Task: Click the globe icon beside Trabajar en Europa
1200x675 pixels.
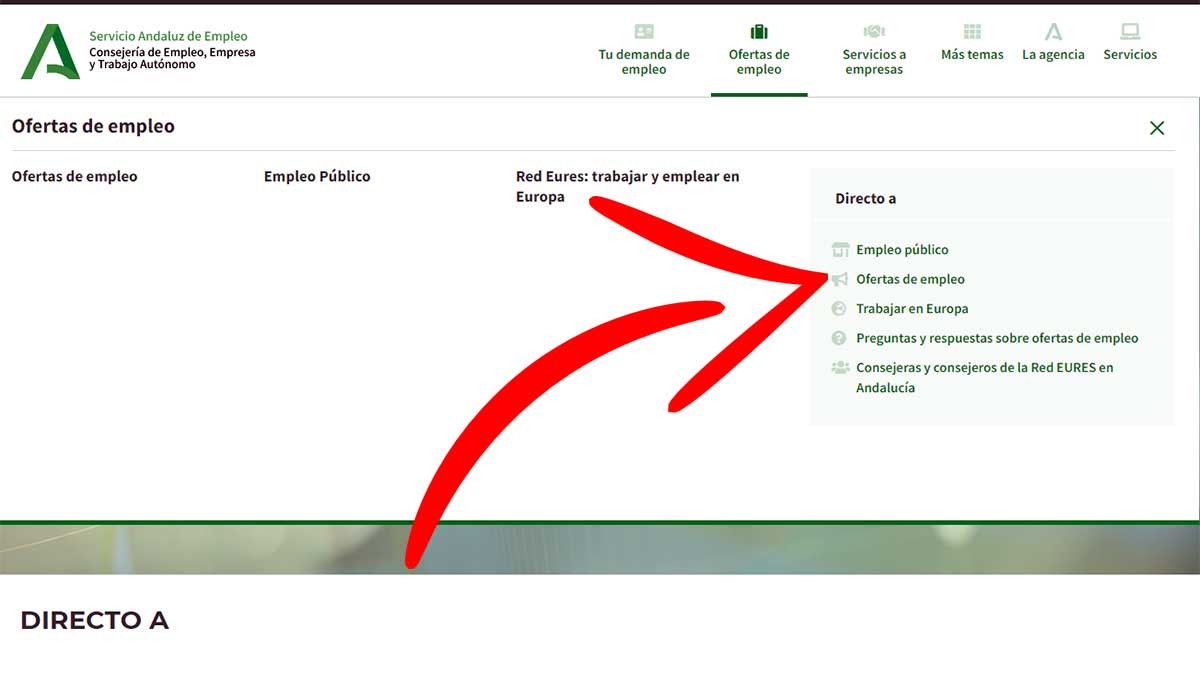Action: pyautogui.click(x=840, y=309)
